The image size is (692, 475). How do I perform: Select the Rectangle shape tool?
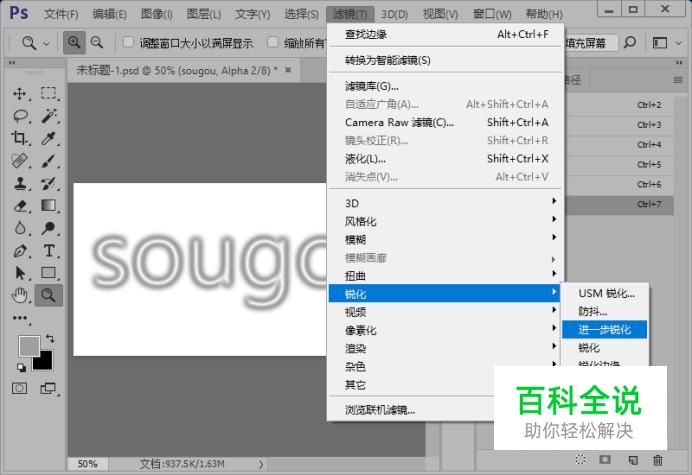coord(49,273)
